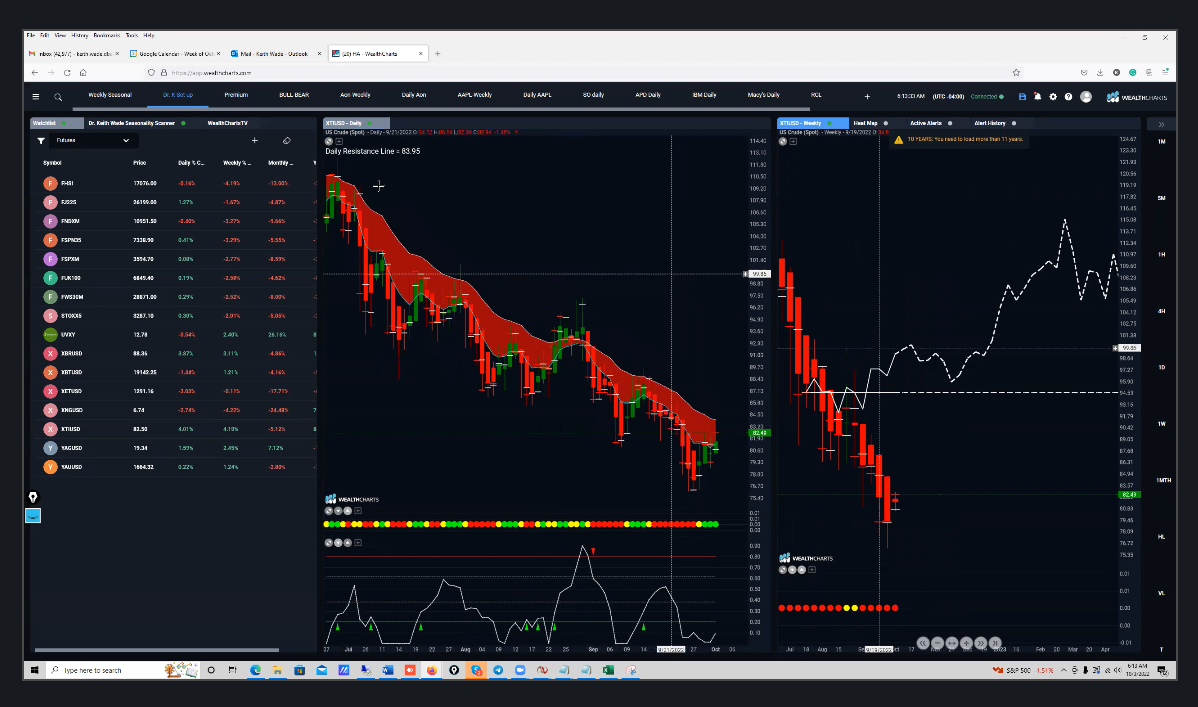Open the WealthCharts hamburger main menu

35,96
